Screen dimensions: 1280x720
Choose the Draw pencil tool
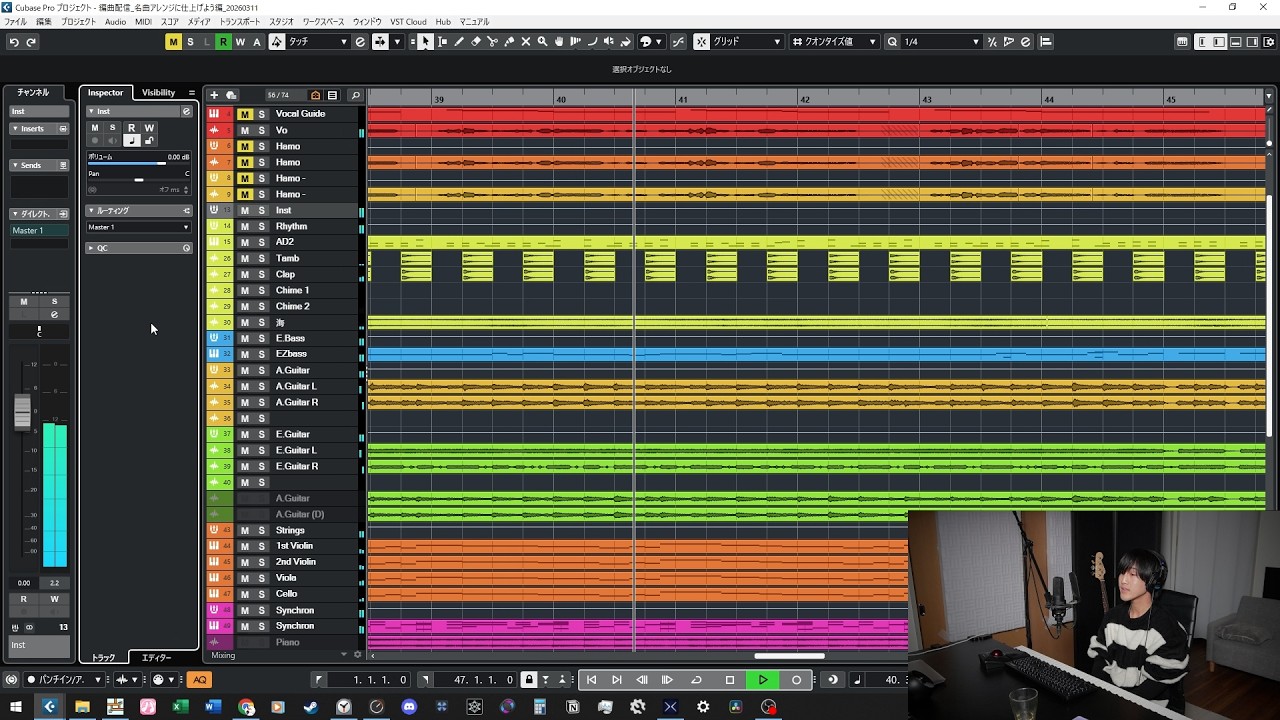459,42
